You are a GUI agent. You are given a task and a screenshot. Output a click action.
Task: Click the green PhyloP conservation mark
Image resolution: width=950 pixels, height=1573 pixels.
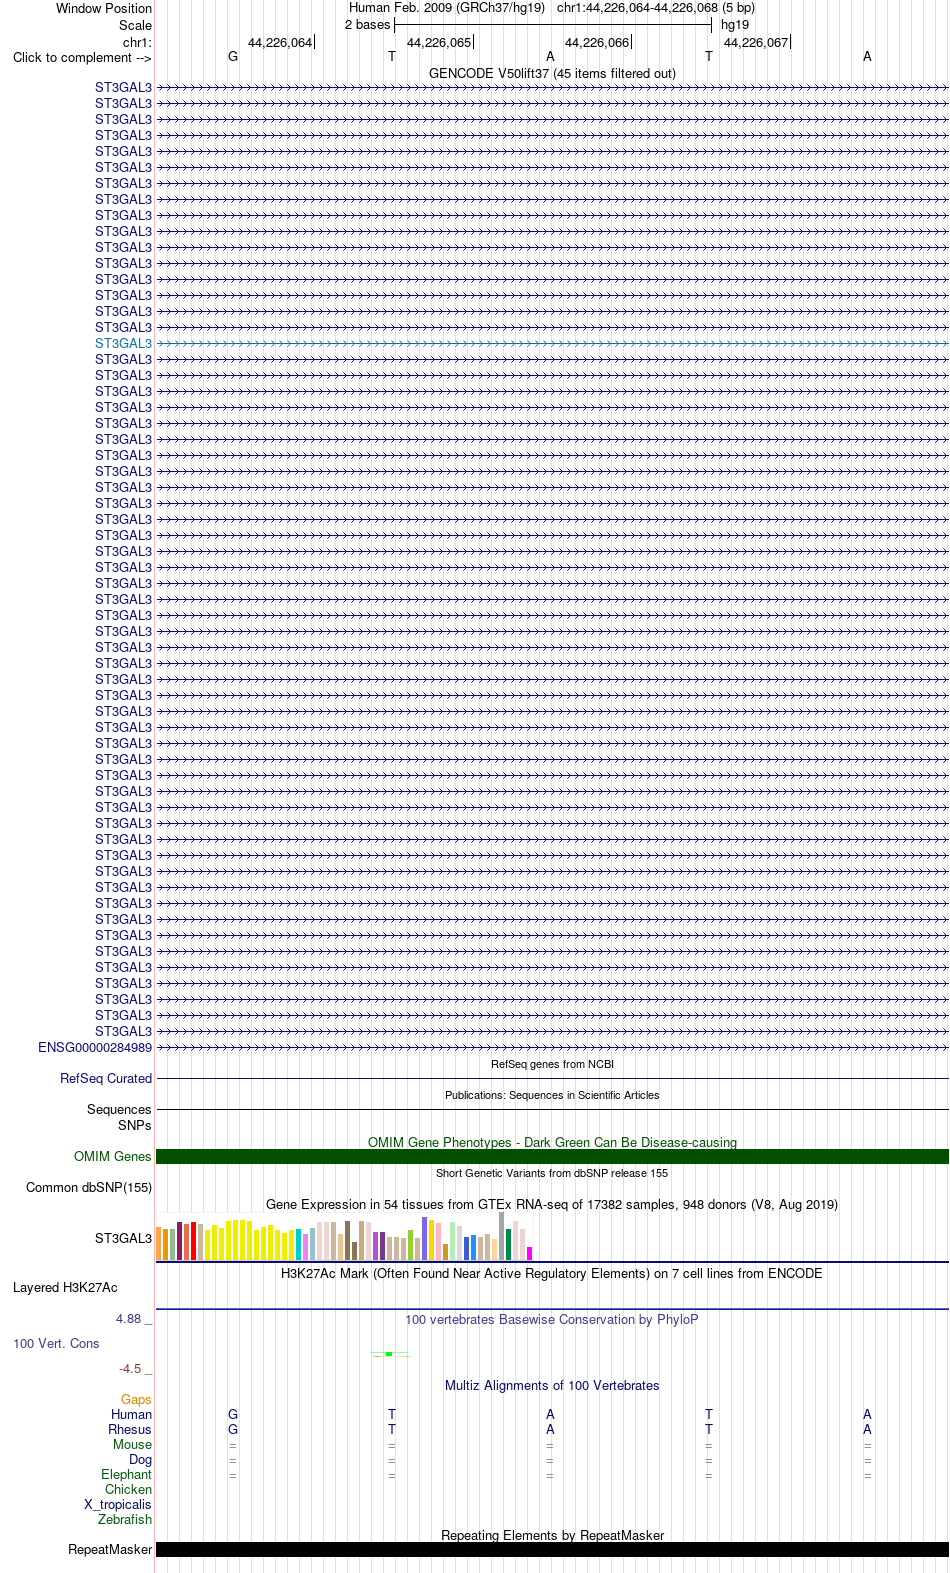pos(389,1354)
